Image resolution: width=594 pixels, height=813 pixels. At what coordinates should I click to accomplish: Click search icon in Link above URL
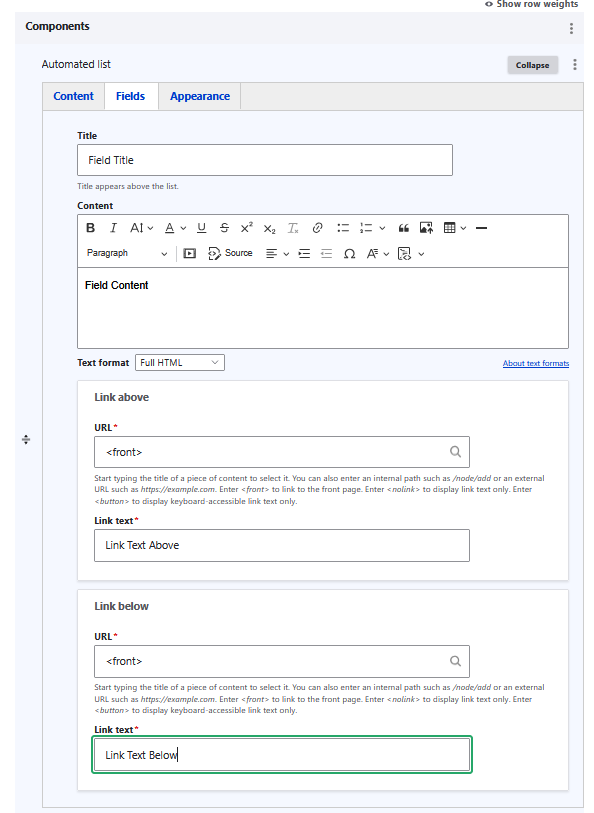click(x=455, y=452)
